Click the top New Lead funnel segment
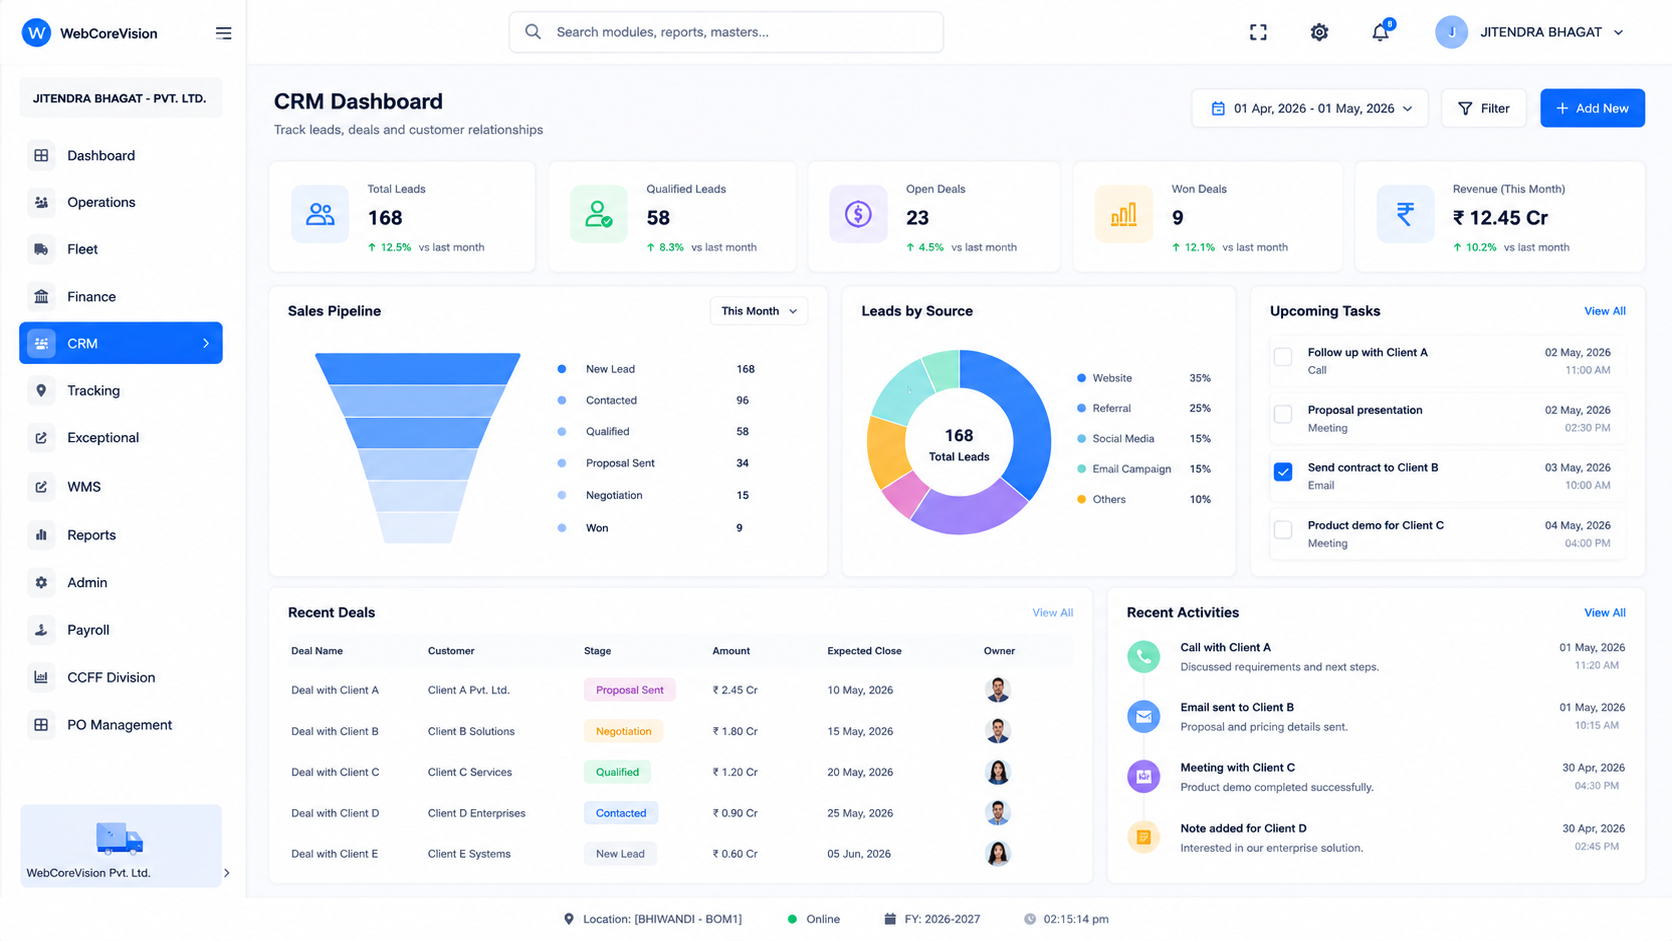This screenshot has width=1672, height=941. click(x=418, y=368)
